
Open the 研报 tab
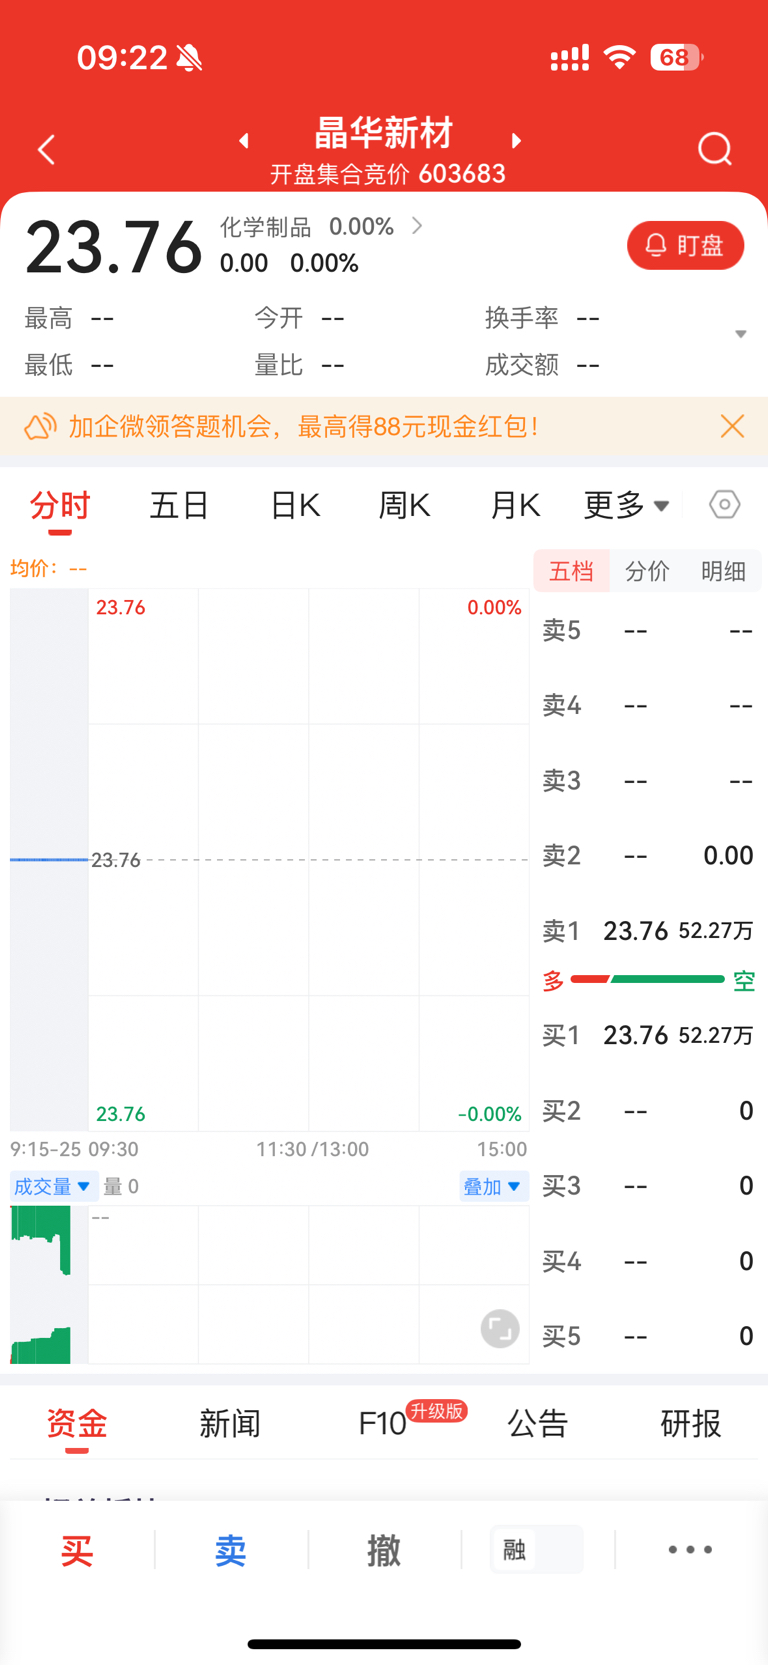click(x=691, y=1423)
